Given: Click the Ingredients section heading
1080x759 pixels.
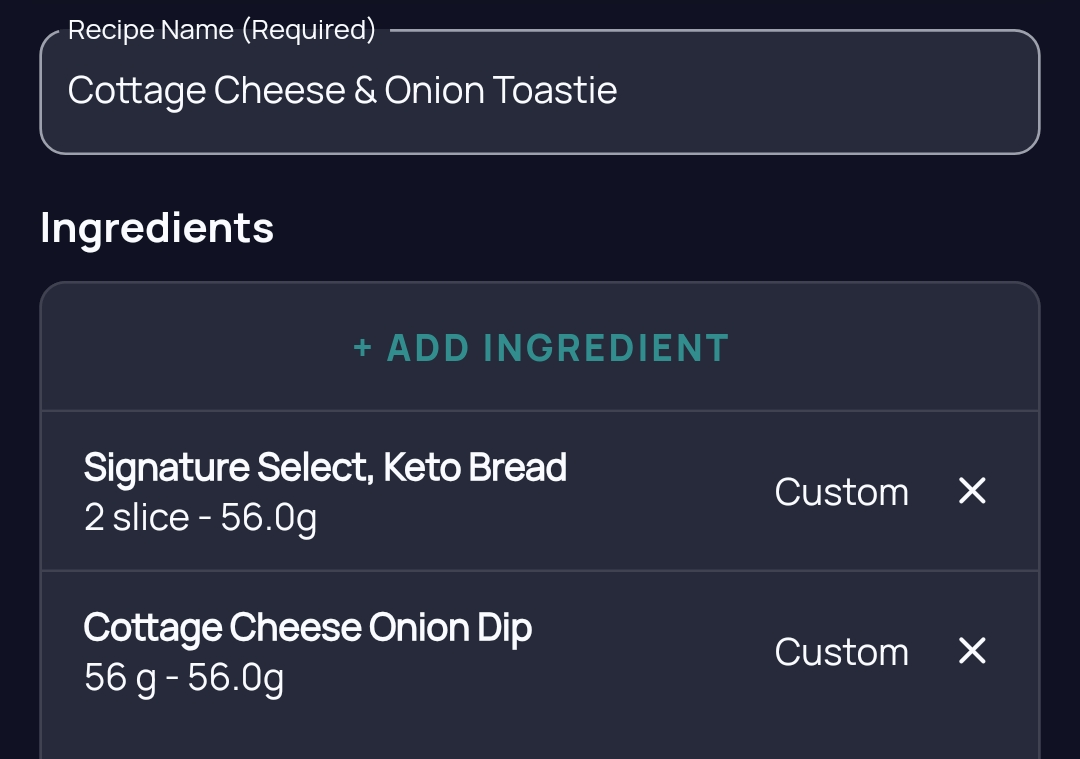Looking at the screenshot, I should pos(157,228).
